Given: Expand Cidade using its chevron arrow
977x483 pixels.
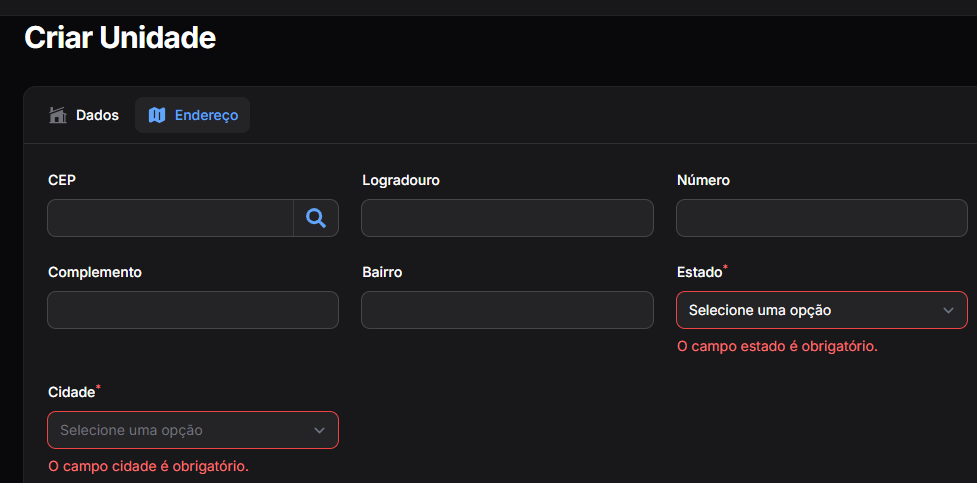Looking at the screenshot, I should point(319,430).
